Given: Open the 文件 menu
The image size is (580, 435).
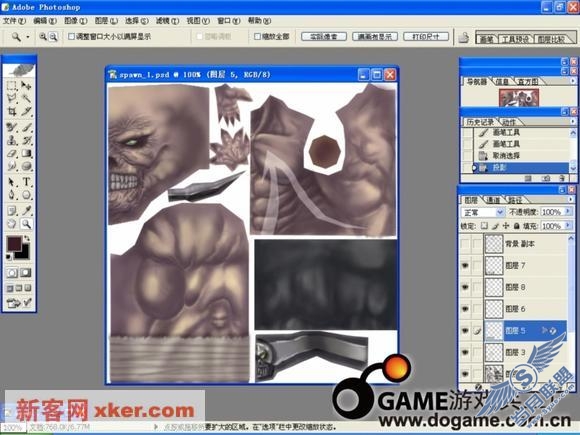Looking at the screenshot, I should [14, 21].
